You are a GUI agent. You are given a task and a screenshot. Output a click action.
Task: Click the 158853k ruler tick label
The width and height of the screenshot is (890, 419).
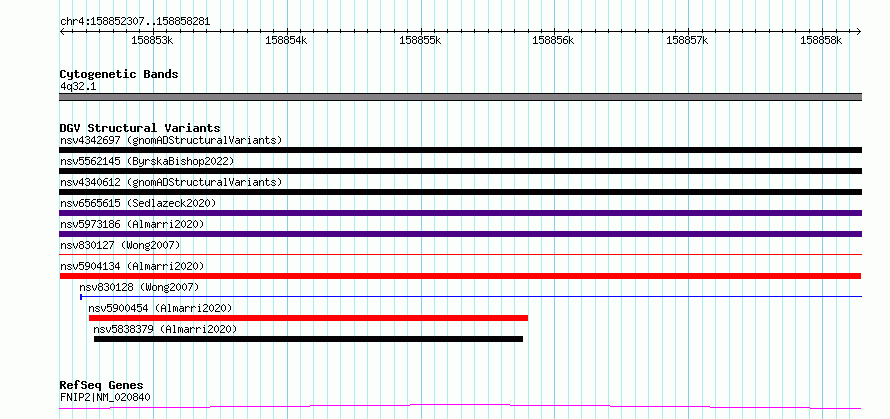click(x=152, y=40)
